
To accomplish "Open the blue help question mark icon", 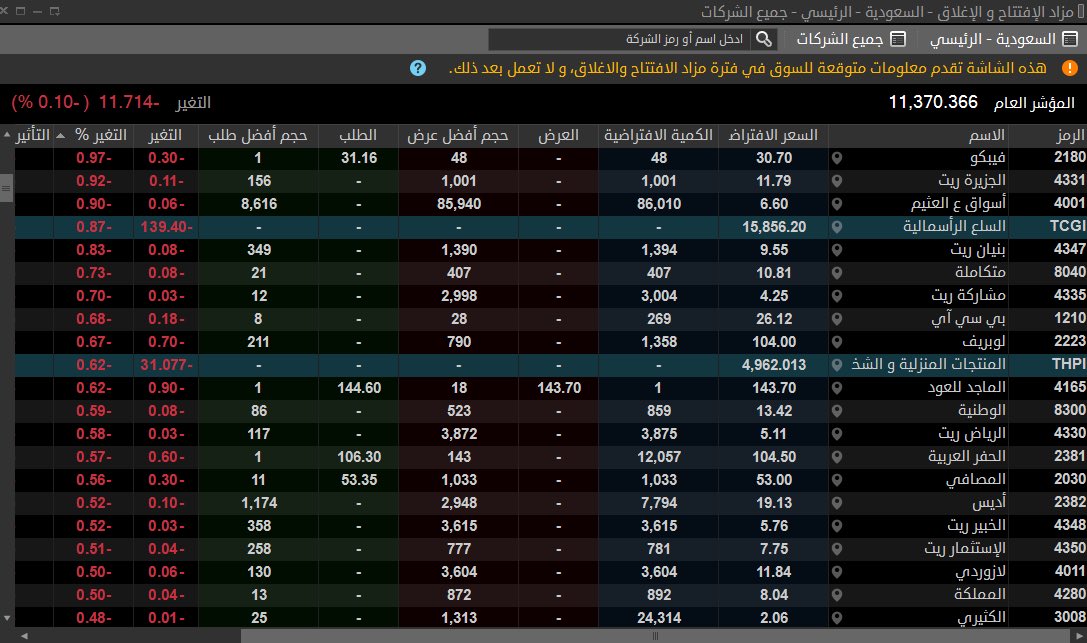I will tap(417, 68).
